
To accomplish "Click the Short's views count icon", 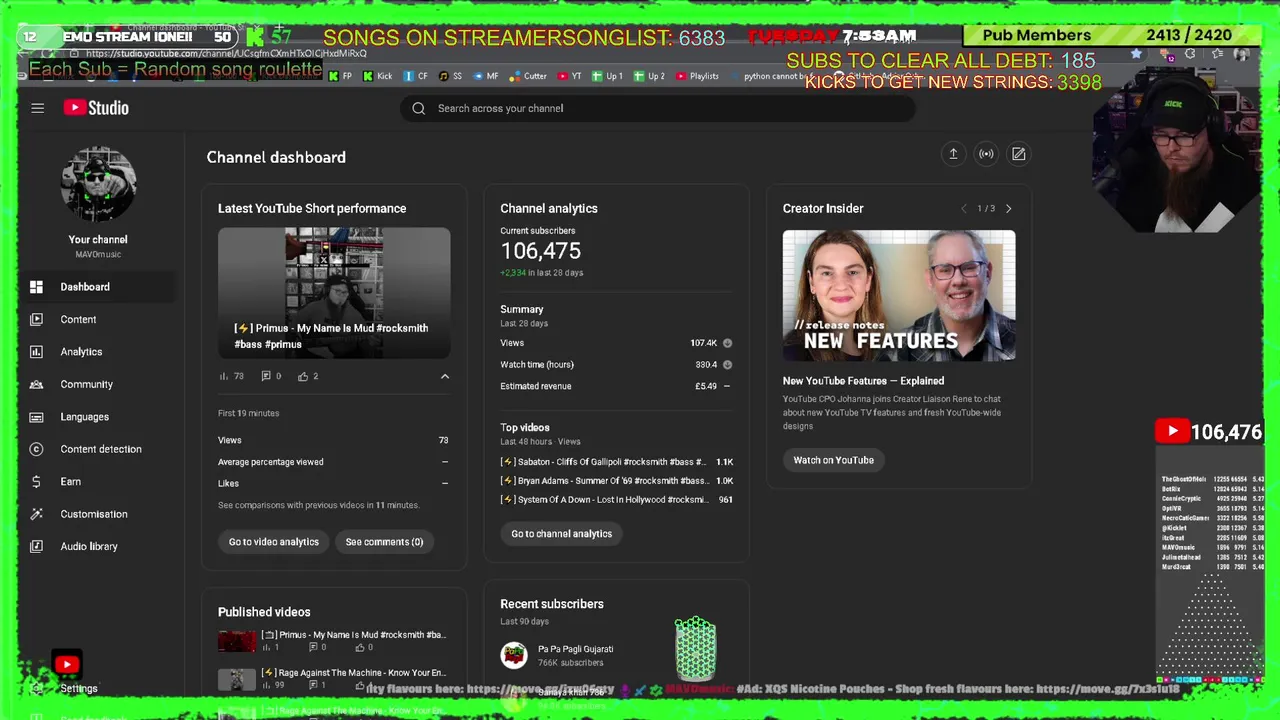I will click(224, 376).
